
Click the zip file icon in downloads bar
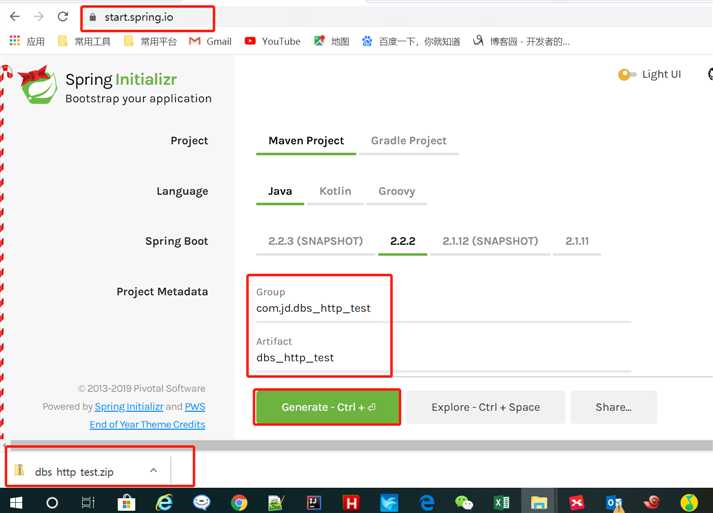point(20,470)
